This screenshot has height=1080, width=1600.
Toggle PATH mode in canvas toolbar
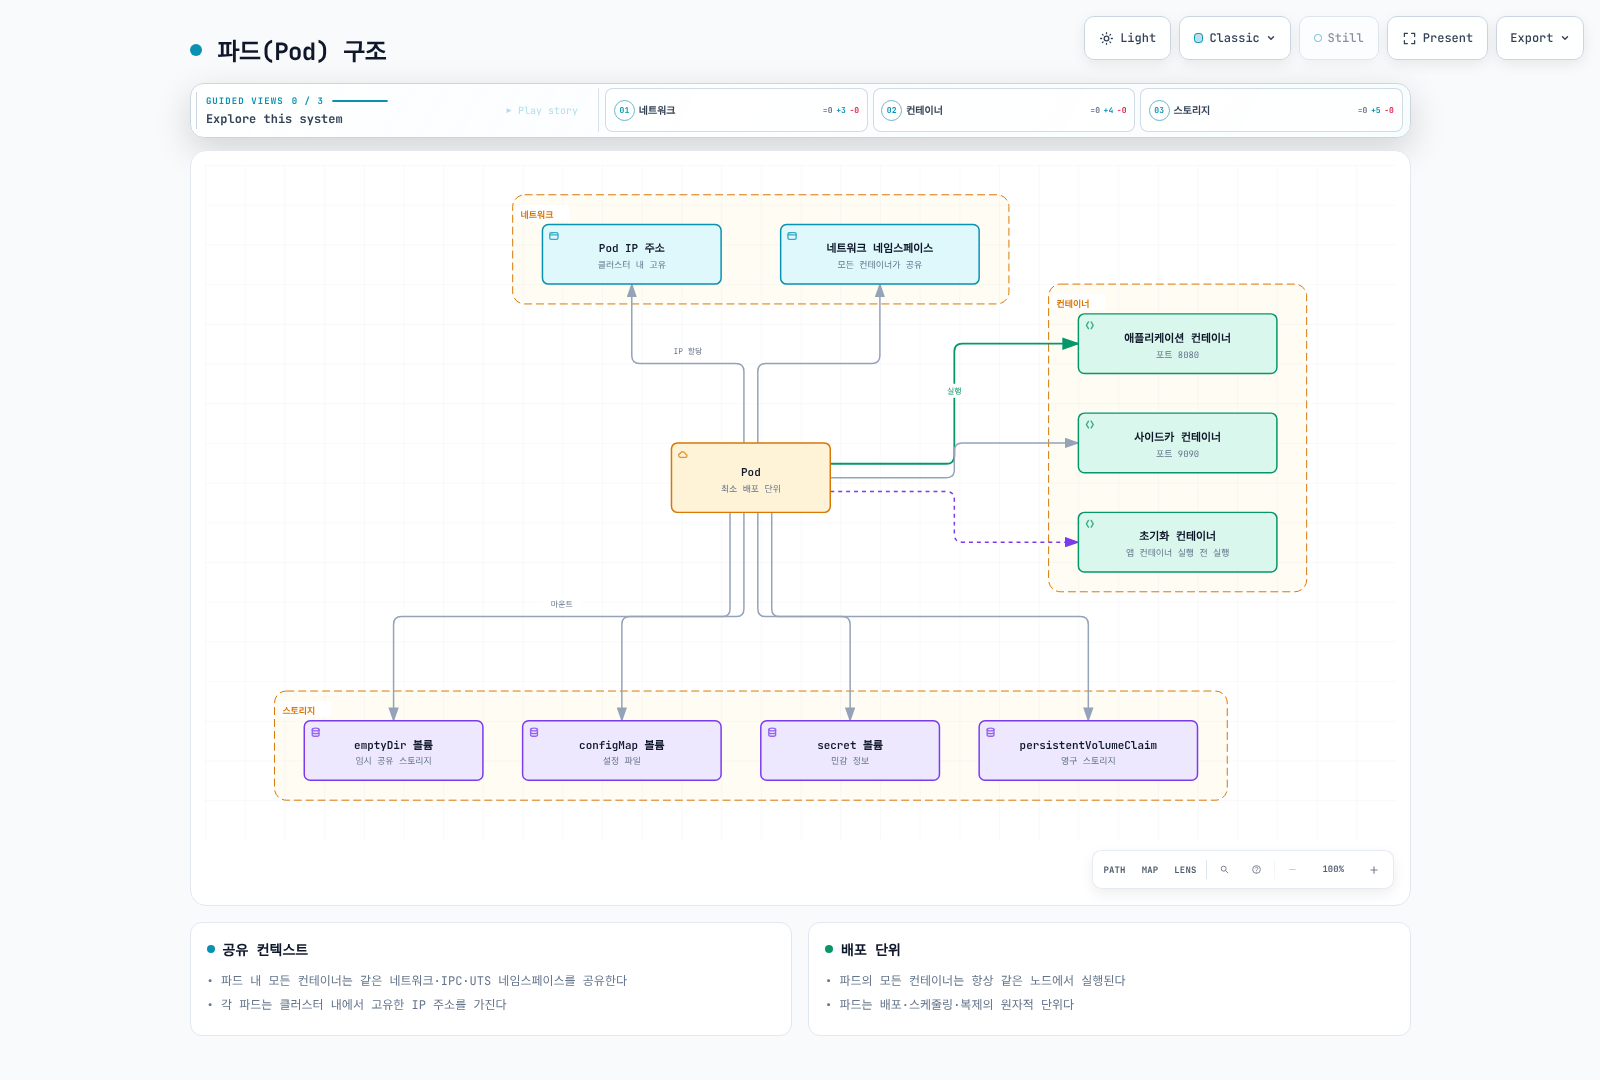tap(1114, 870)
